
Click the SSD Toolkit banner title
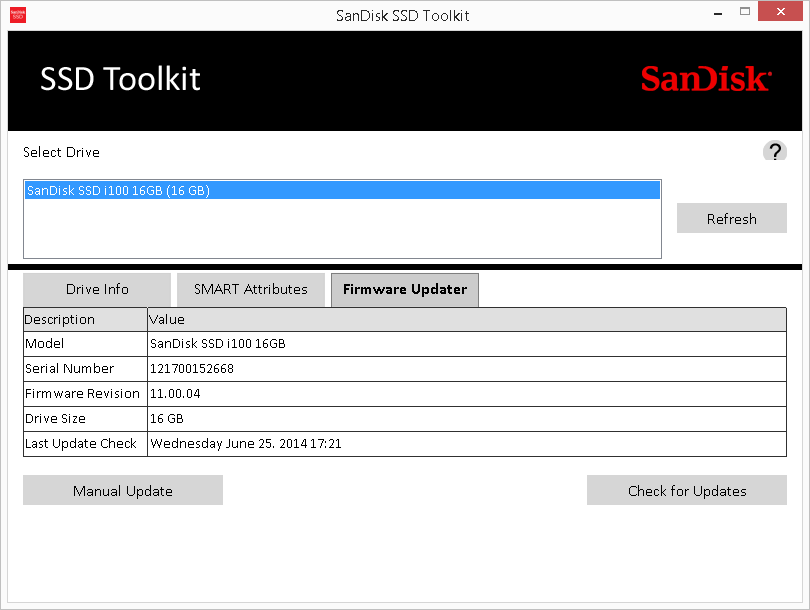click(x=120, y=79)
